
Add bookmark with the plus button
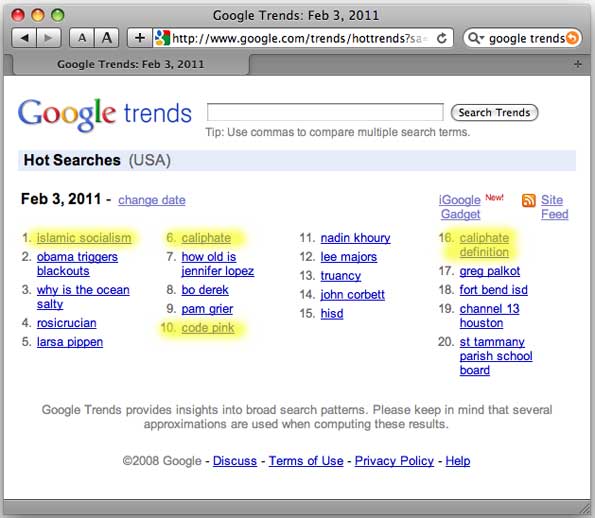pos(140,38)
